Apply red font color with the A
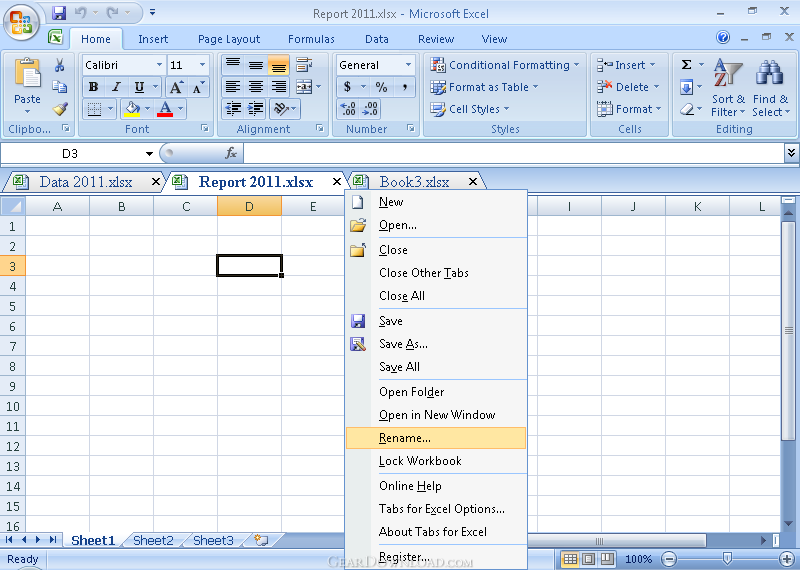800x570 pixels. (x=165, y=109)
